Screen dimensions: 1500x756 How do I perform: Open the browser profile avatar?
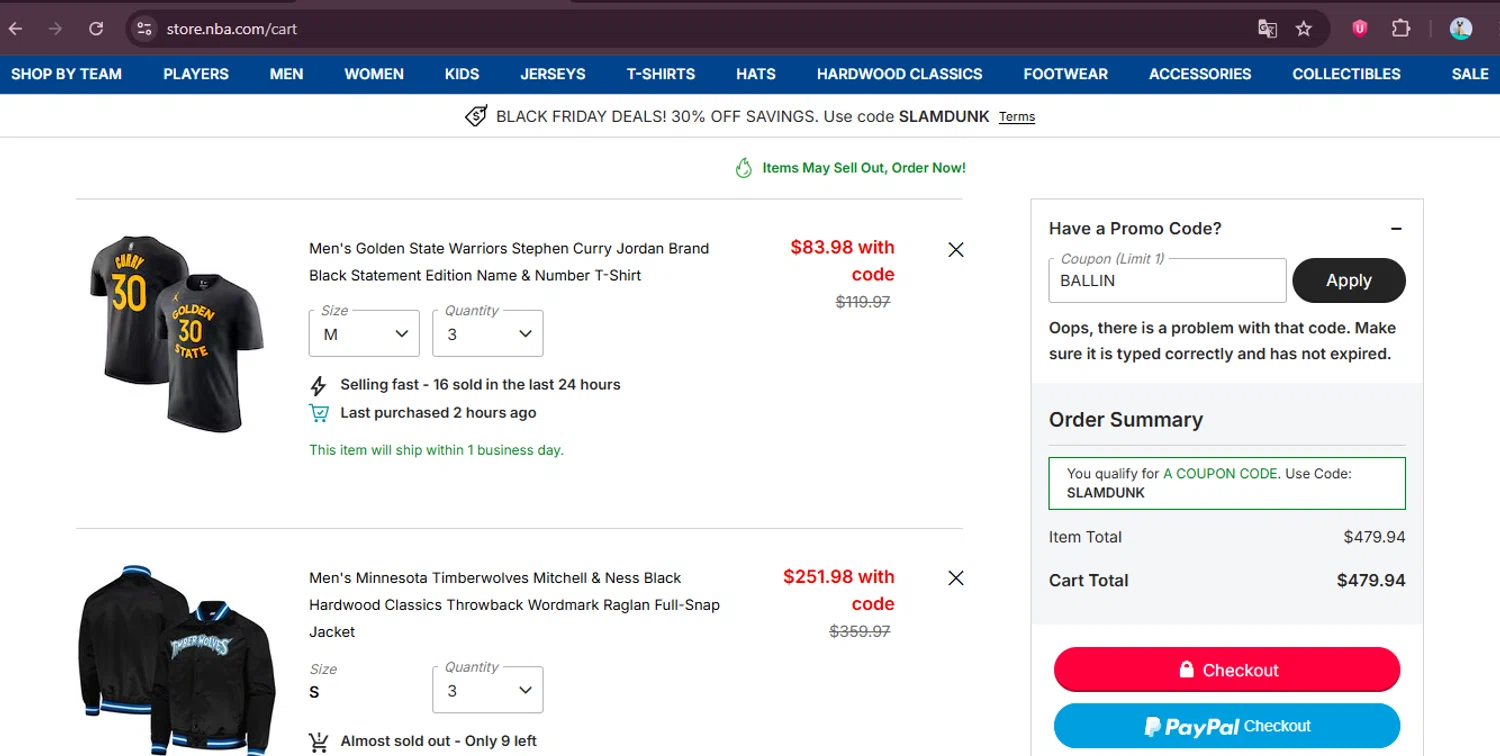click(x=1461, y=29)
